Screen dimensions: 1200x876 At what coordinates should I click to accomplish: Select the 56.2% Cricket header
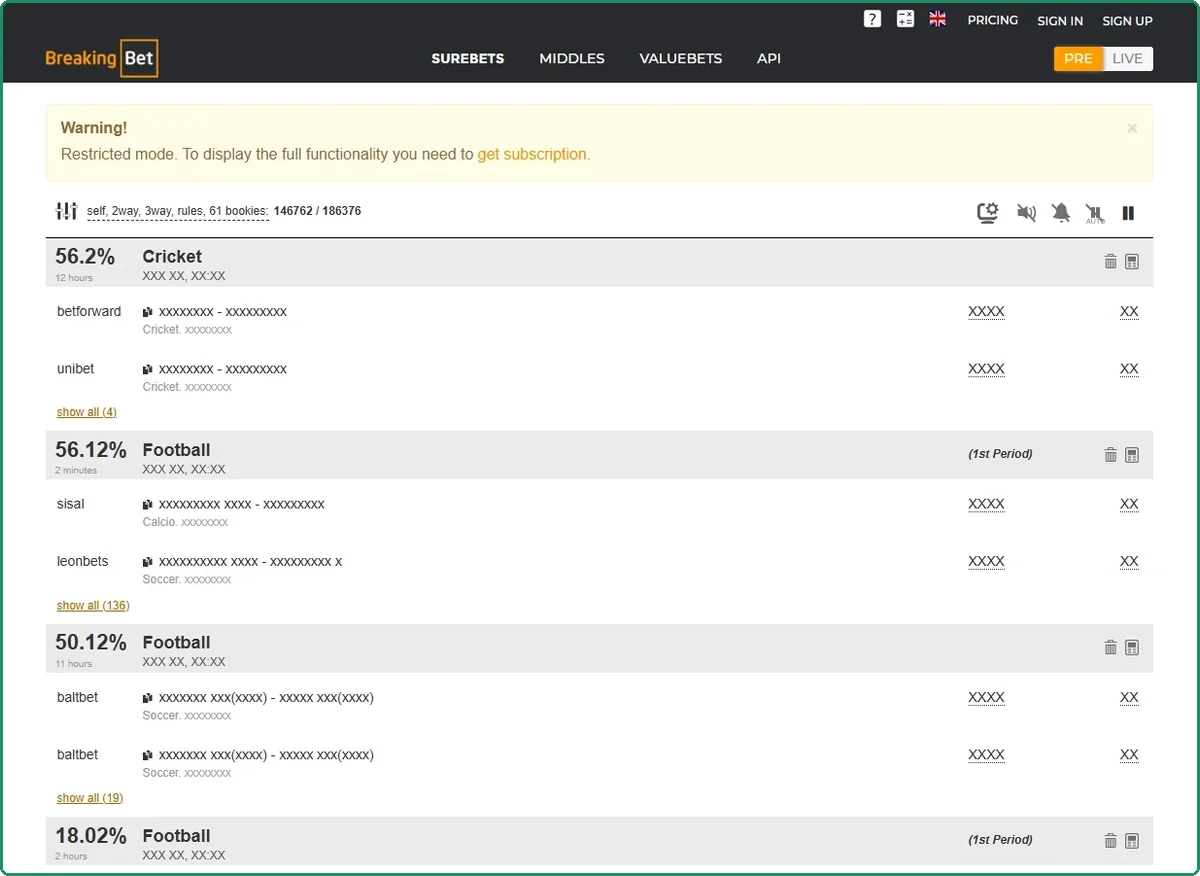(x=599, y=263)
